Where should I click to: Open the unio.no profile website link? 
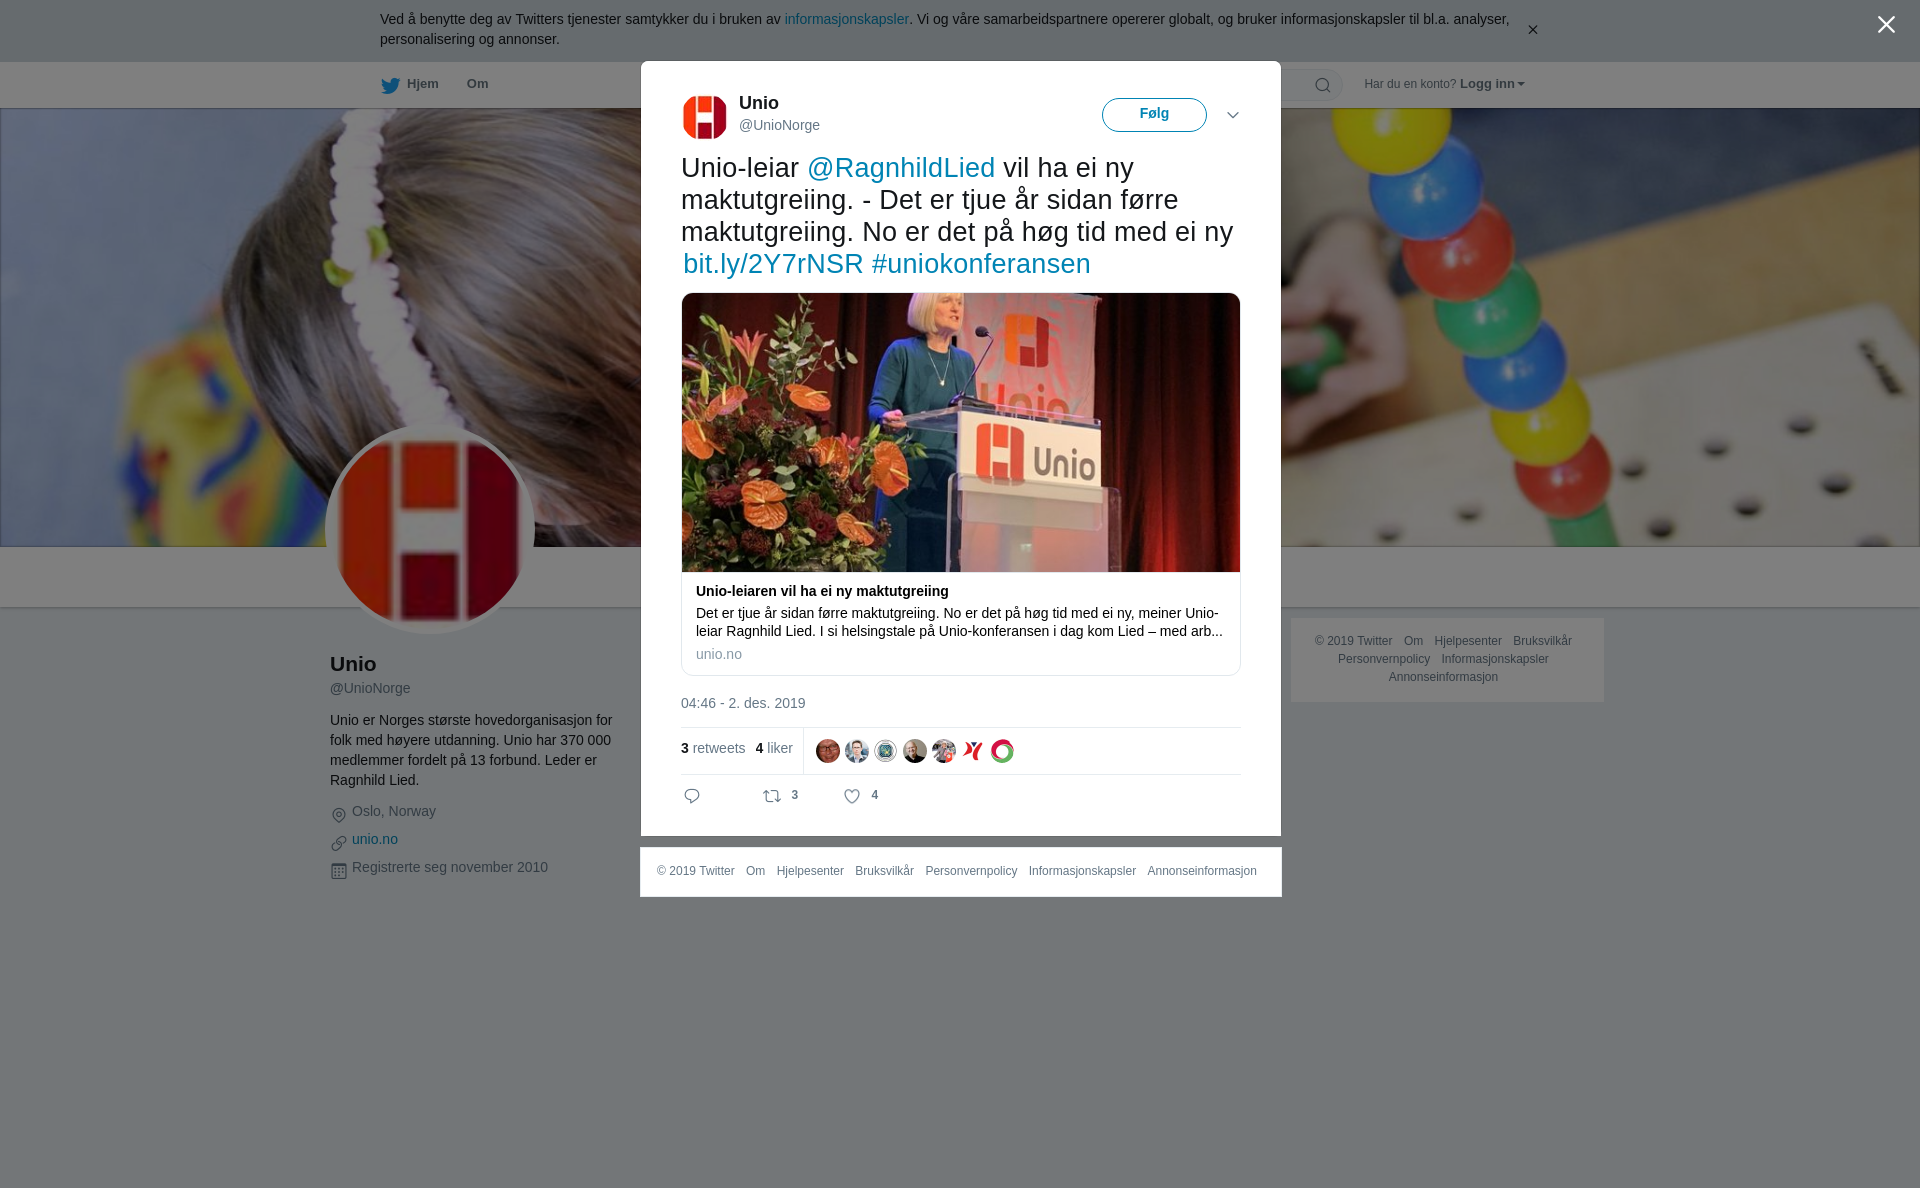click(375, 839)
